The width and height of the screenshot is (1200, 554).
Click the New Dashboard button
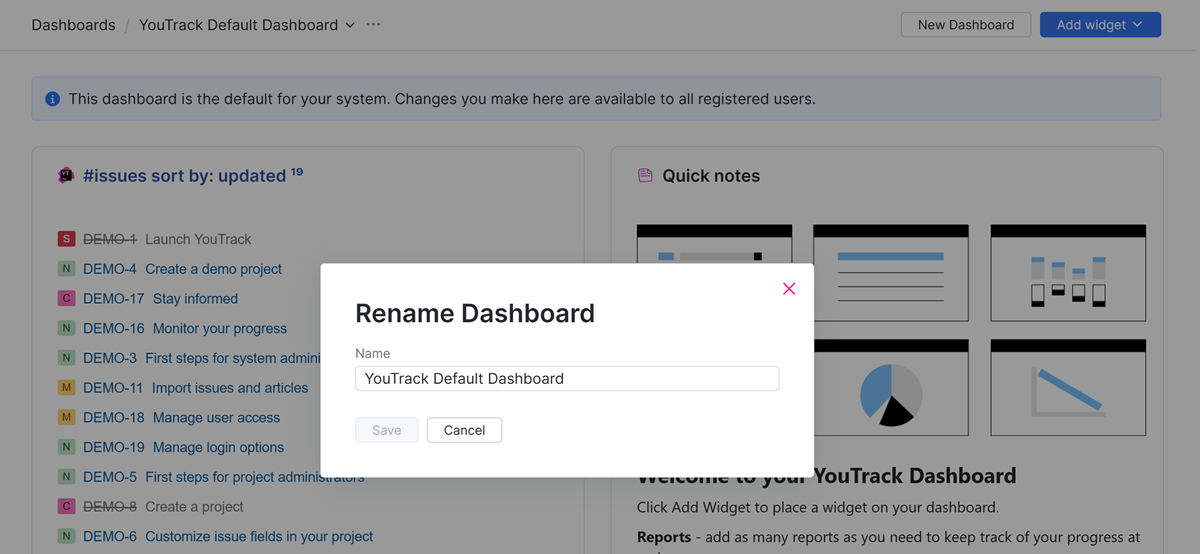(965, 25)
